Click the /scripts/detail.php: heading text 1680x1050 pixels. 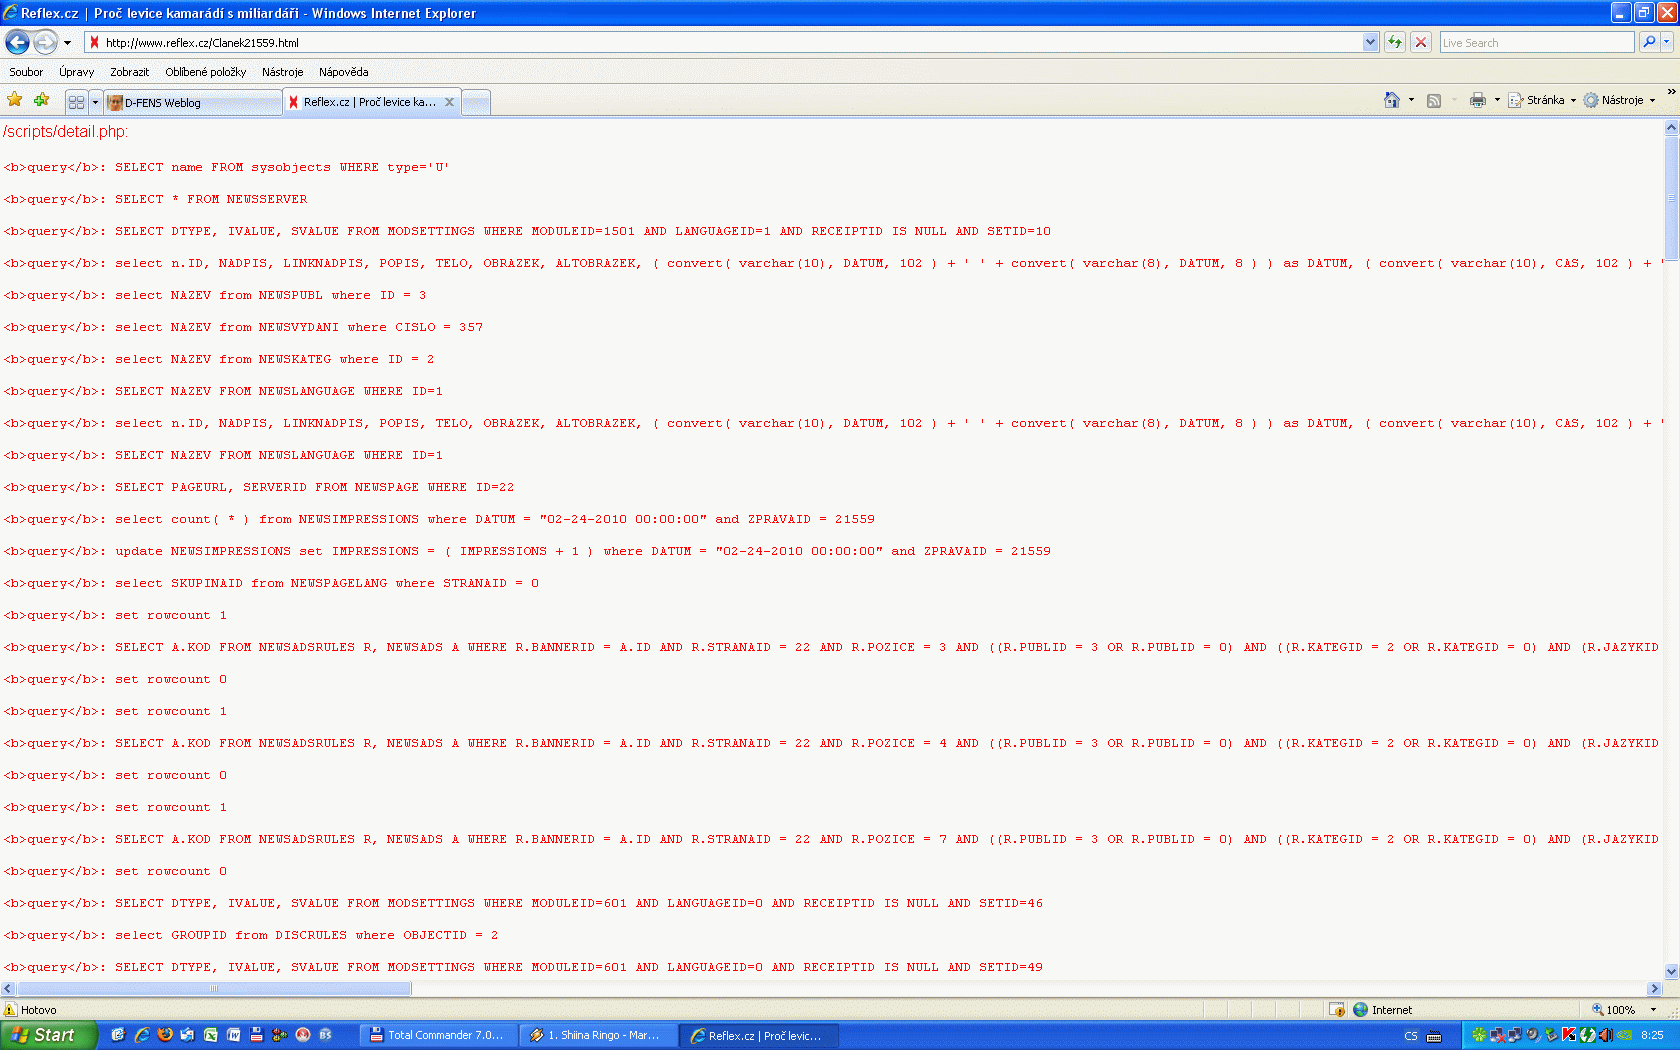click(65, 132)
